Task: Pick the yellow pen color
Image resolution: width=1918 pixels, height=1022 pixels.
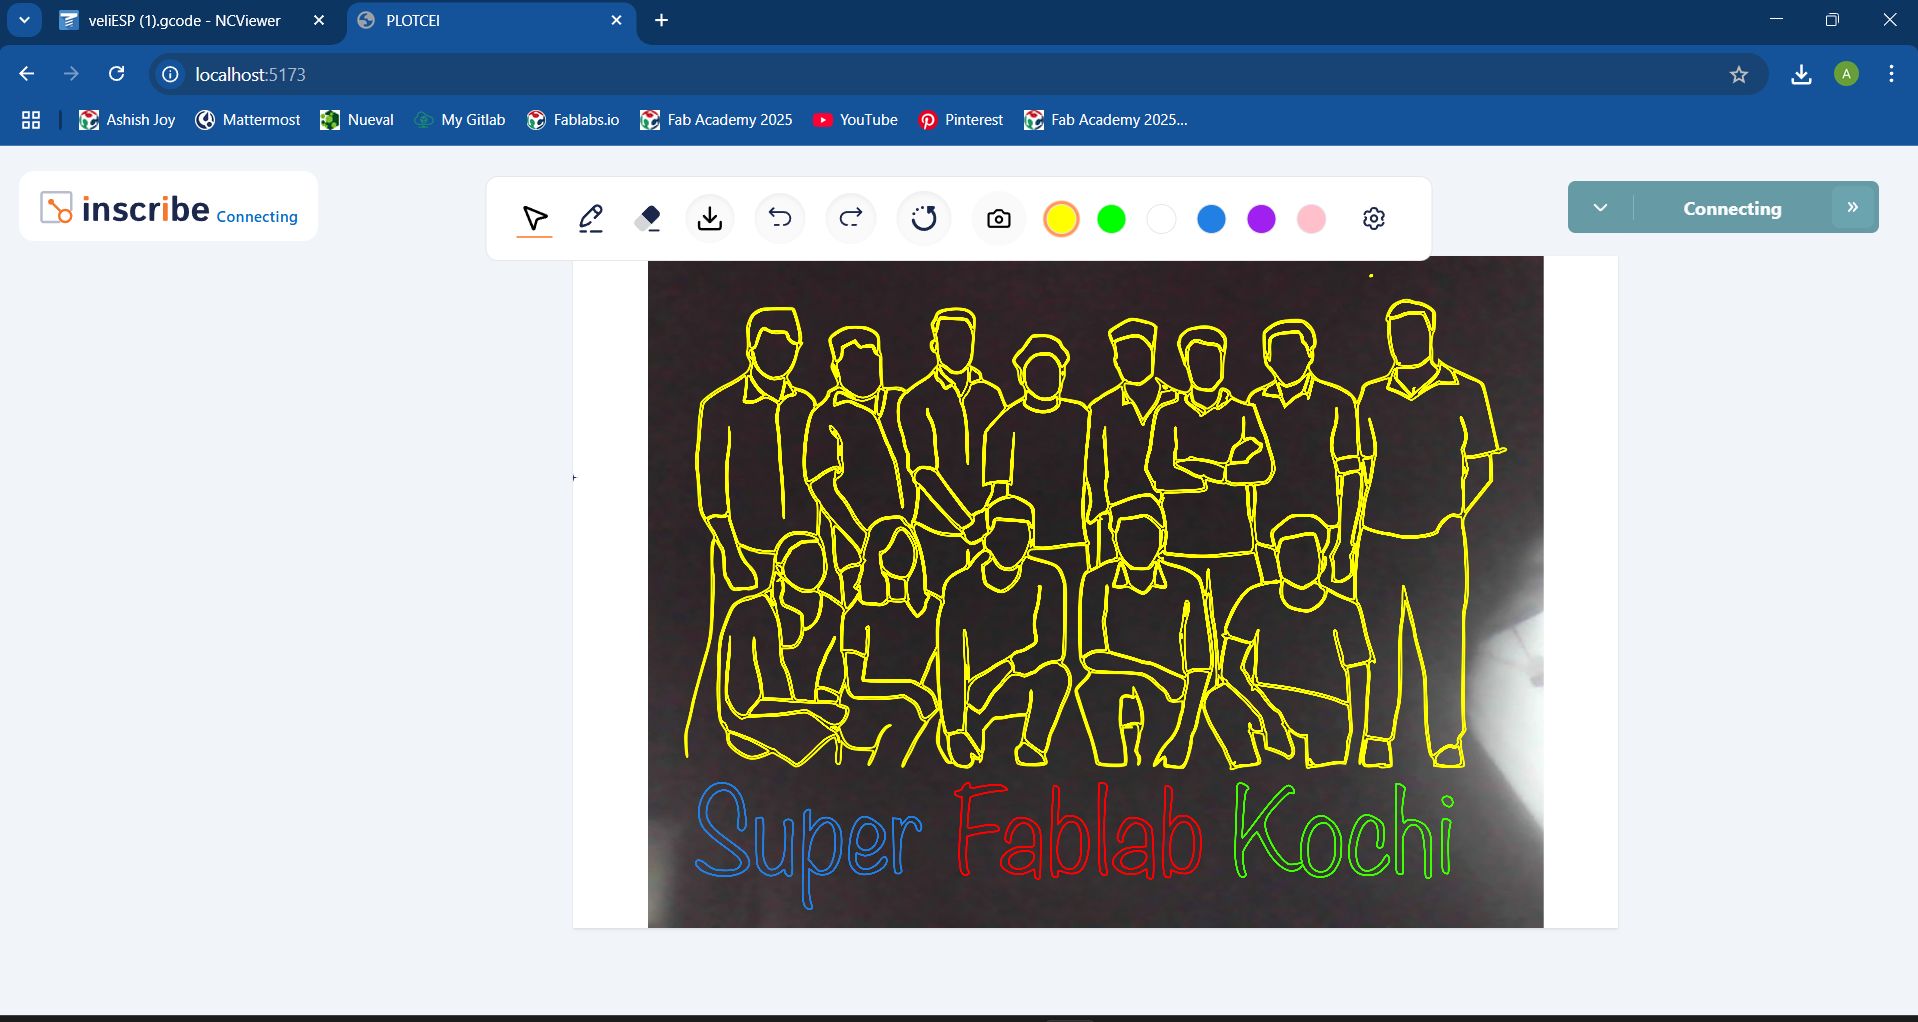Action: click(x=1061, y=218)
